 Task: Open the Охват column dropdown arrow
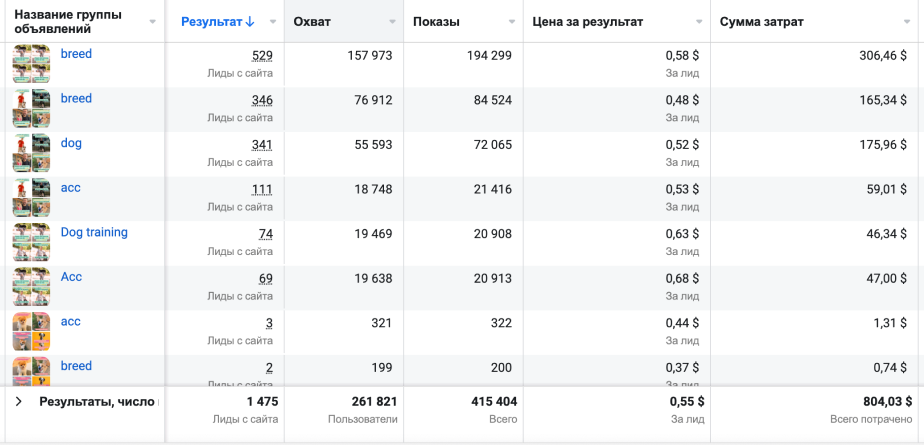click(392, 22)
